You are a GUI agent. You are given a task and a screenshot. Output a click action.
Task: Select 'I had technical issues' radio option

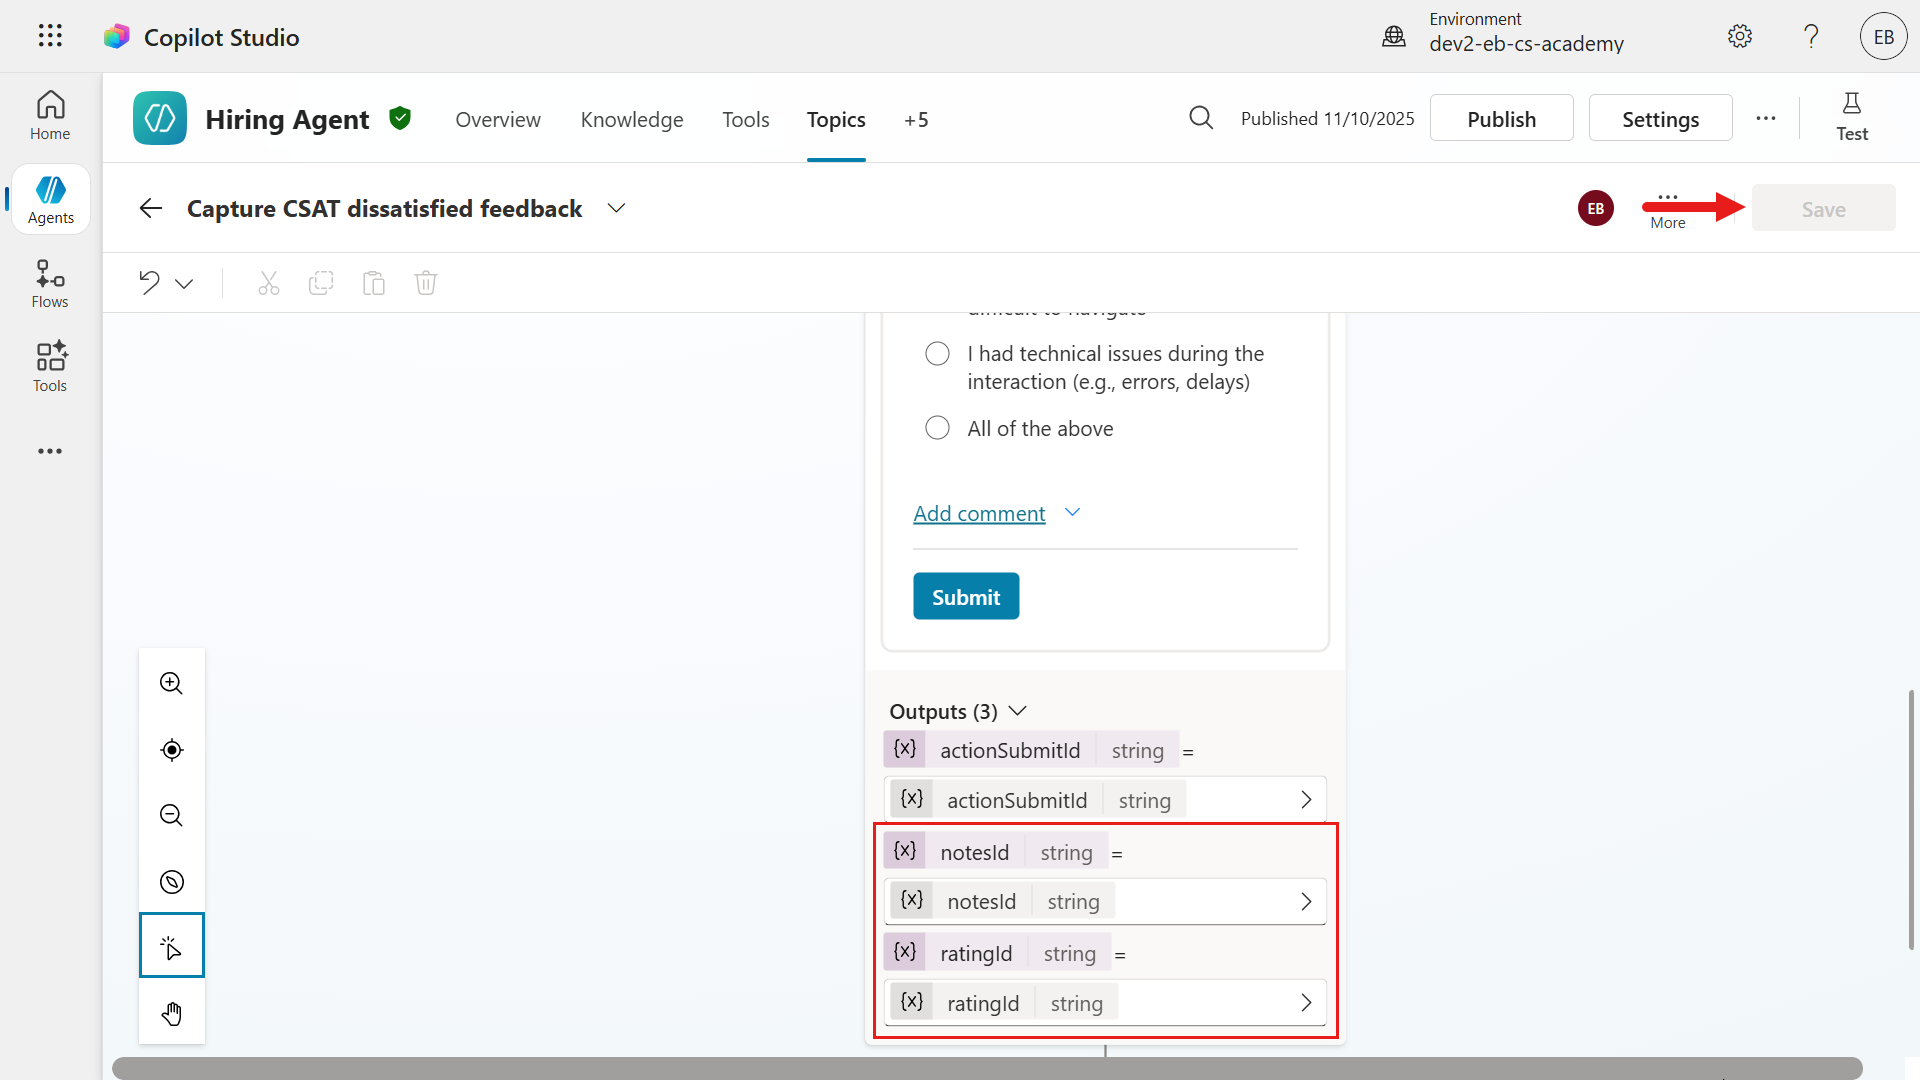coord(937,354)
